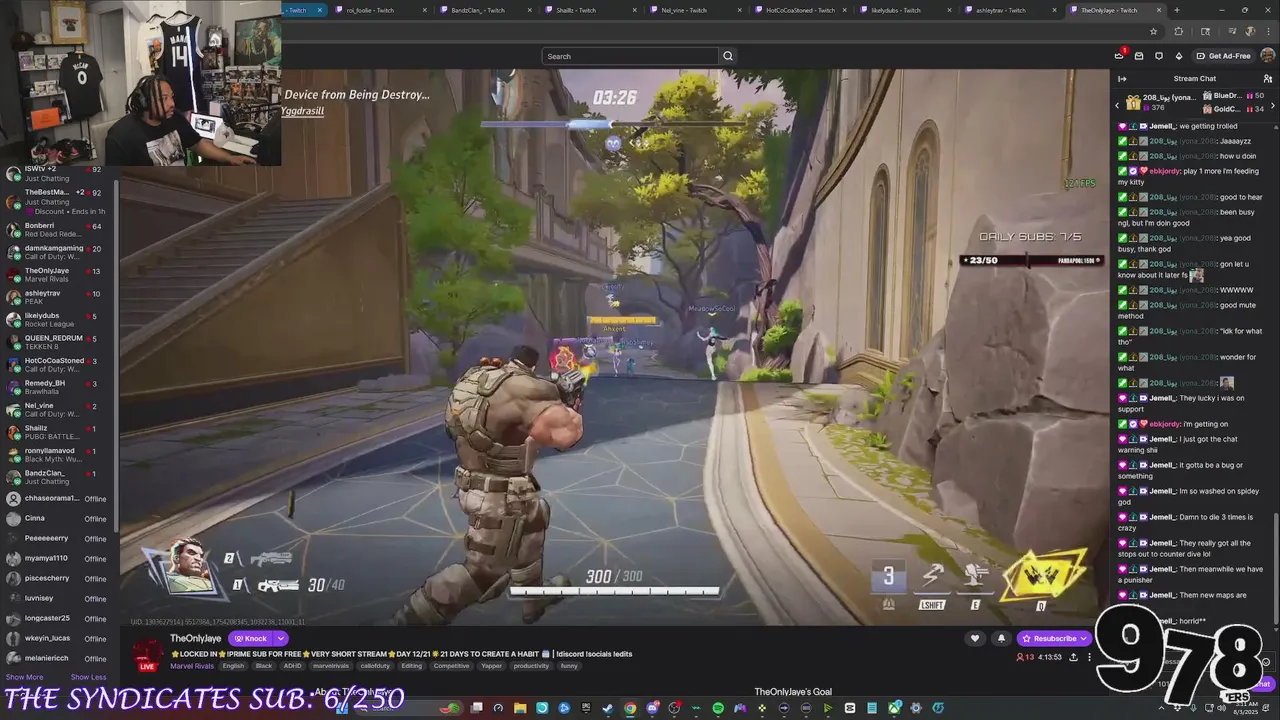Screen dimensions: 1280x720
Task: Select offline channel Cinna
Action: [x=60, y=518]
